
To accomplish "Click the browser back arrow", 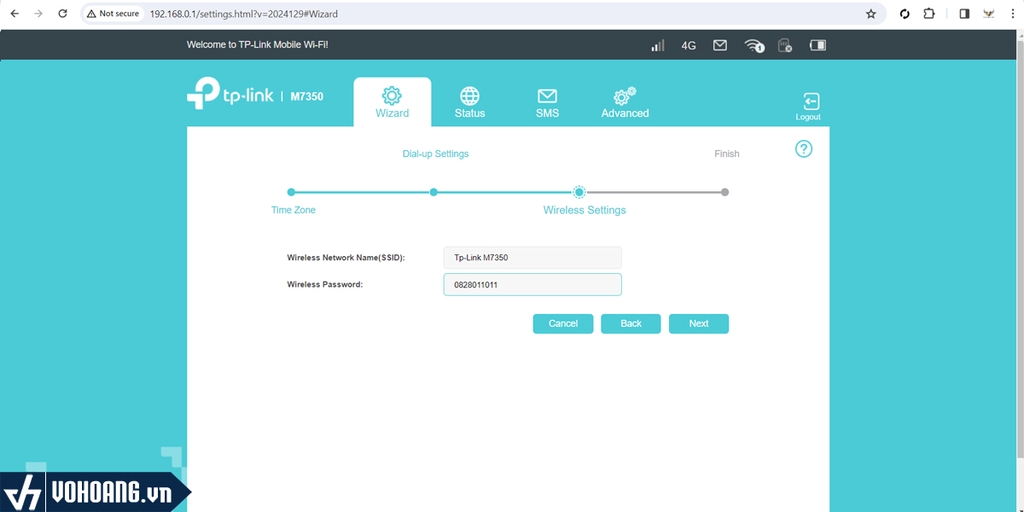I will (x=14, y=14).
